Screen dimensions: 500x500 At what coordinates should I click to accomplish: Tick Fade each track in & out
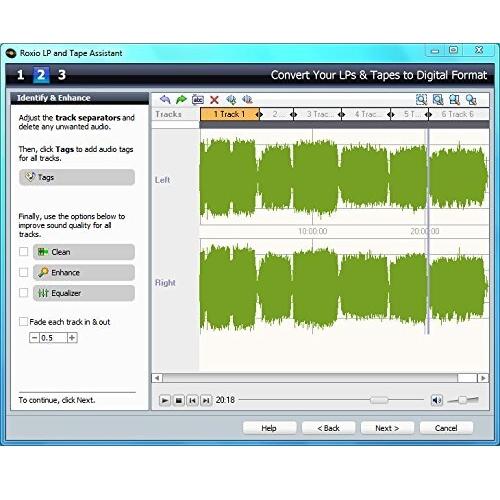(x=23, y=322)
